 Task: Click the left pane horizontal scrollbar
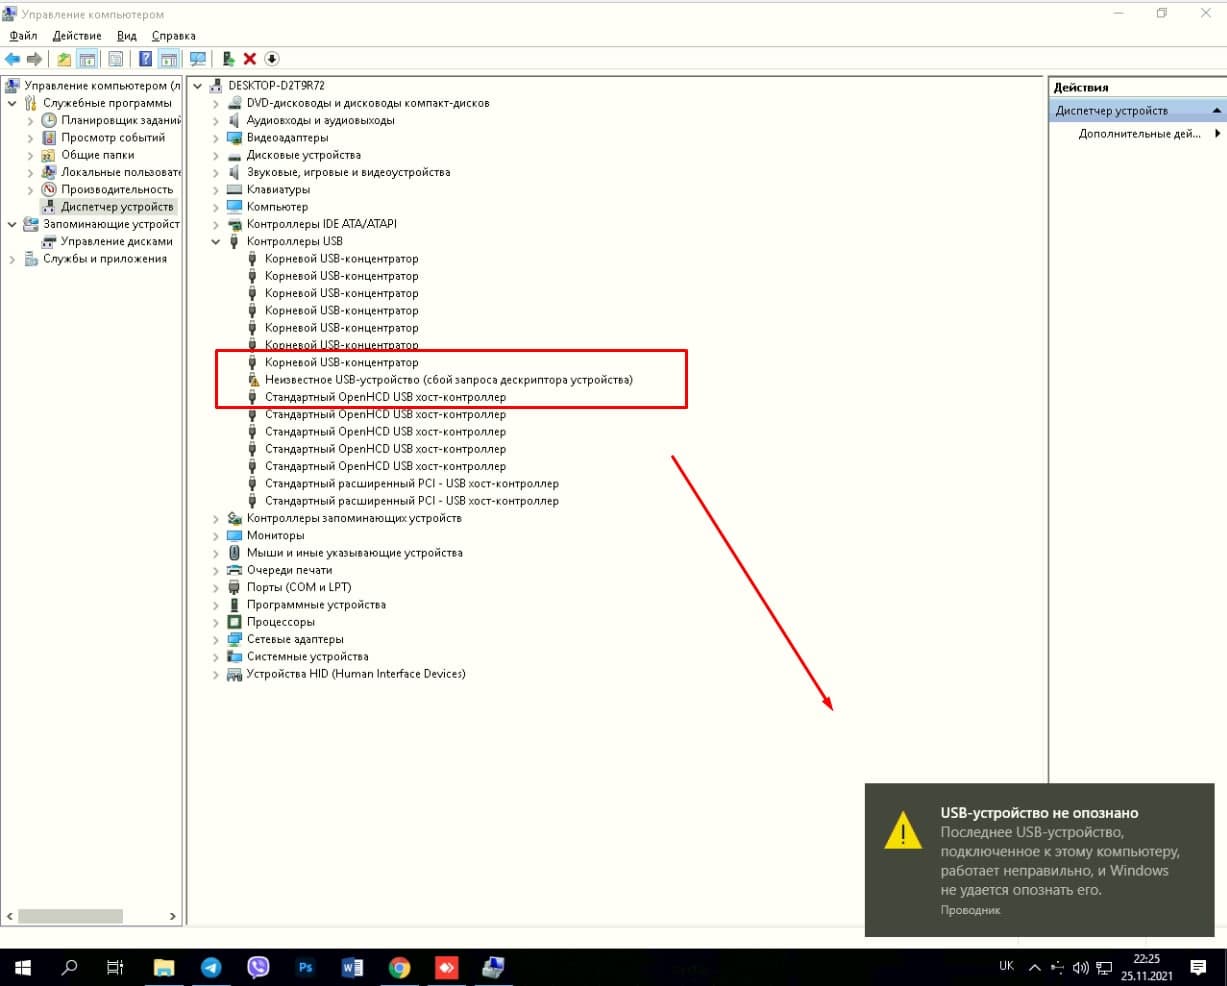click(x=70, y=916)
